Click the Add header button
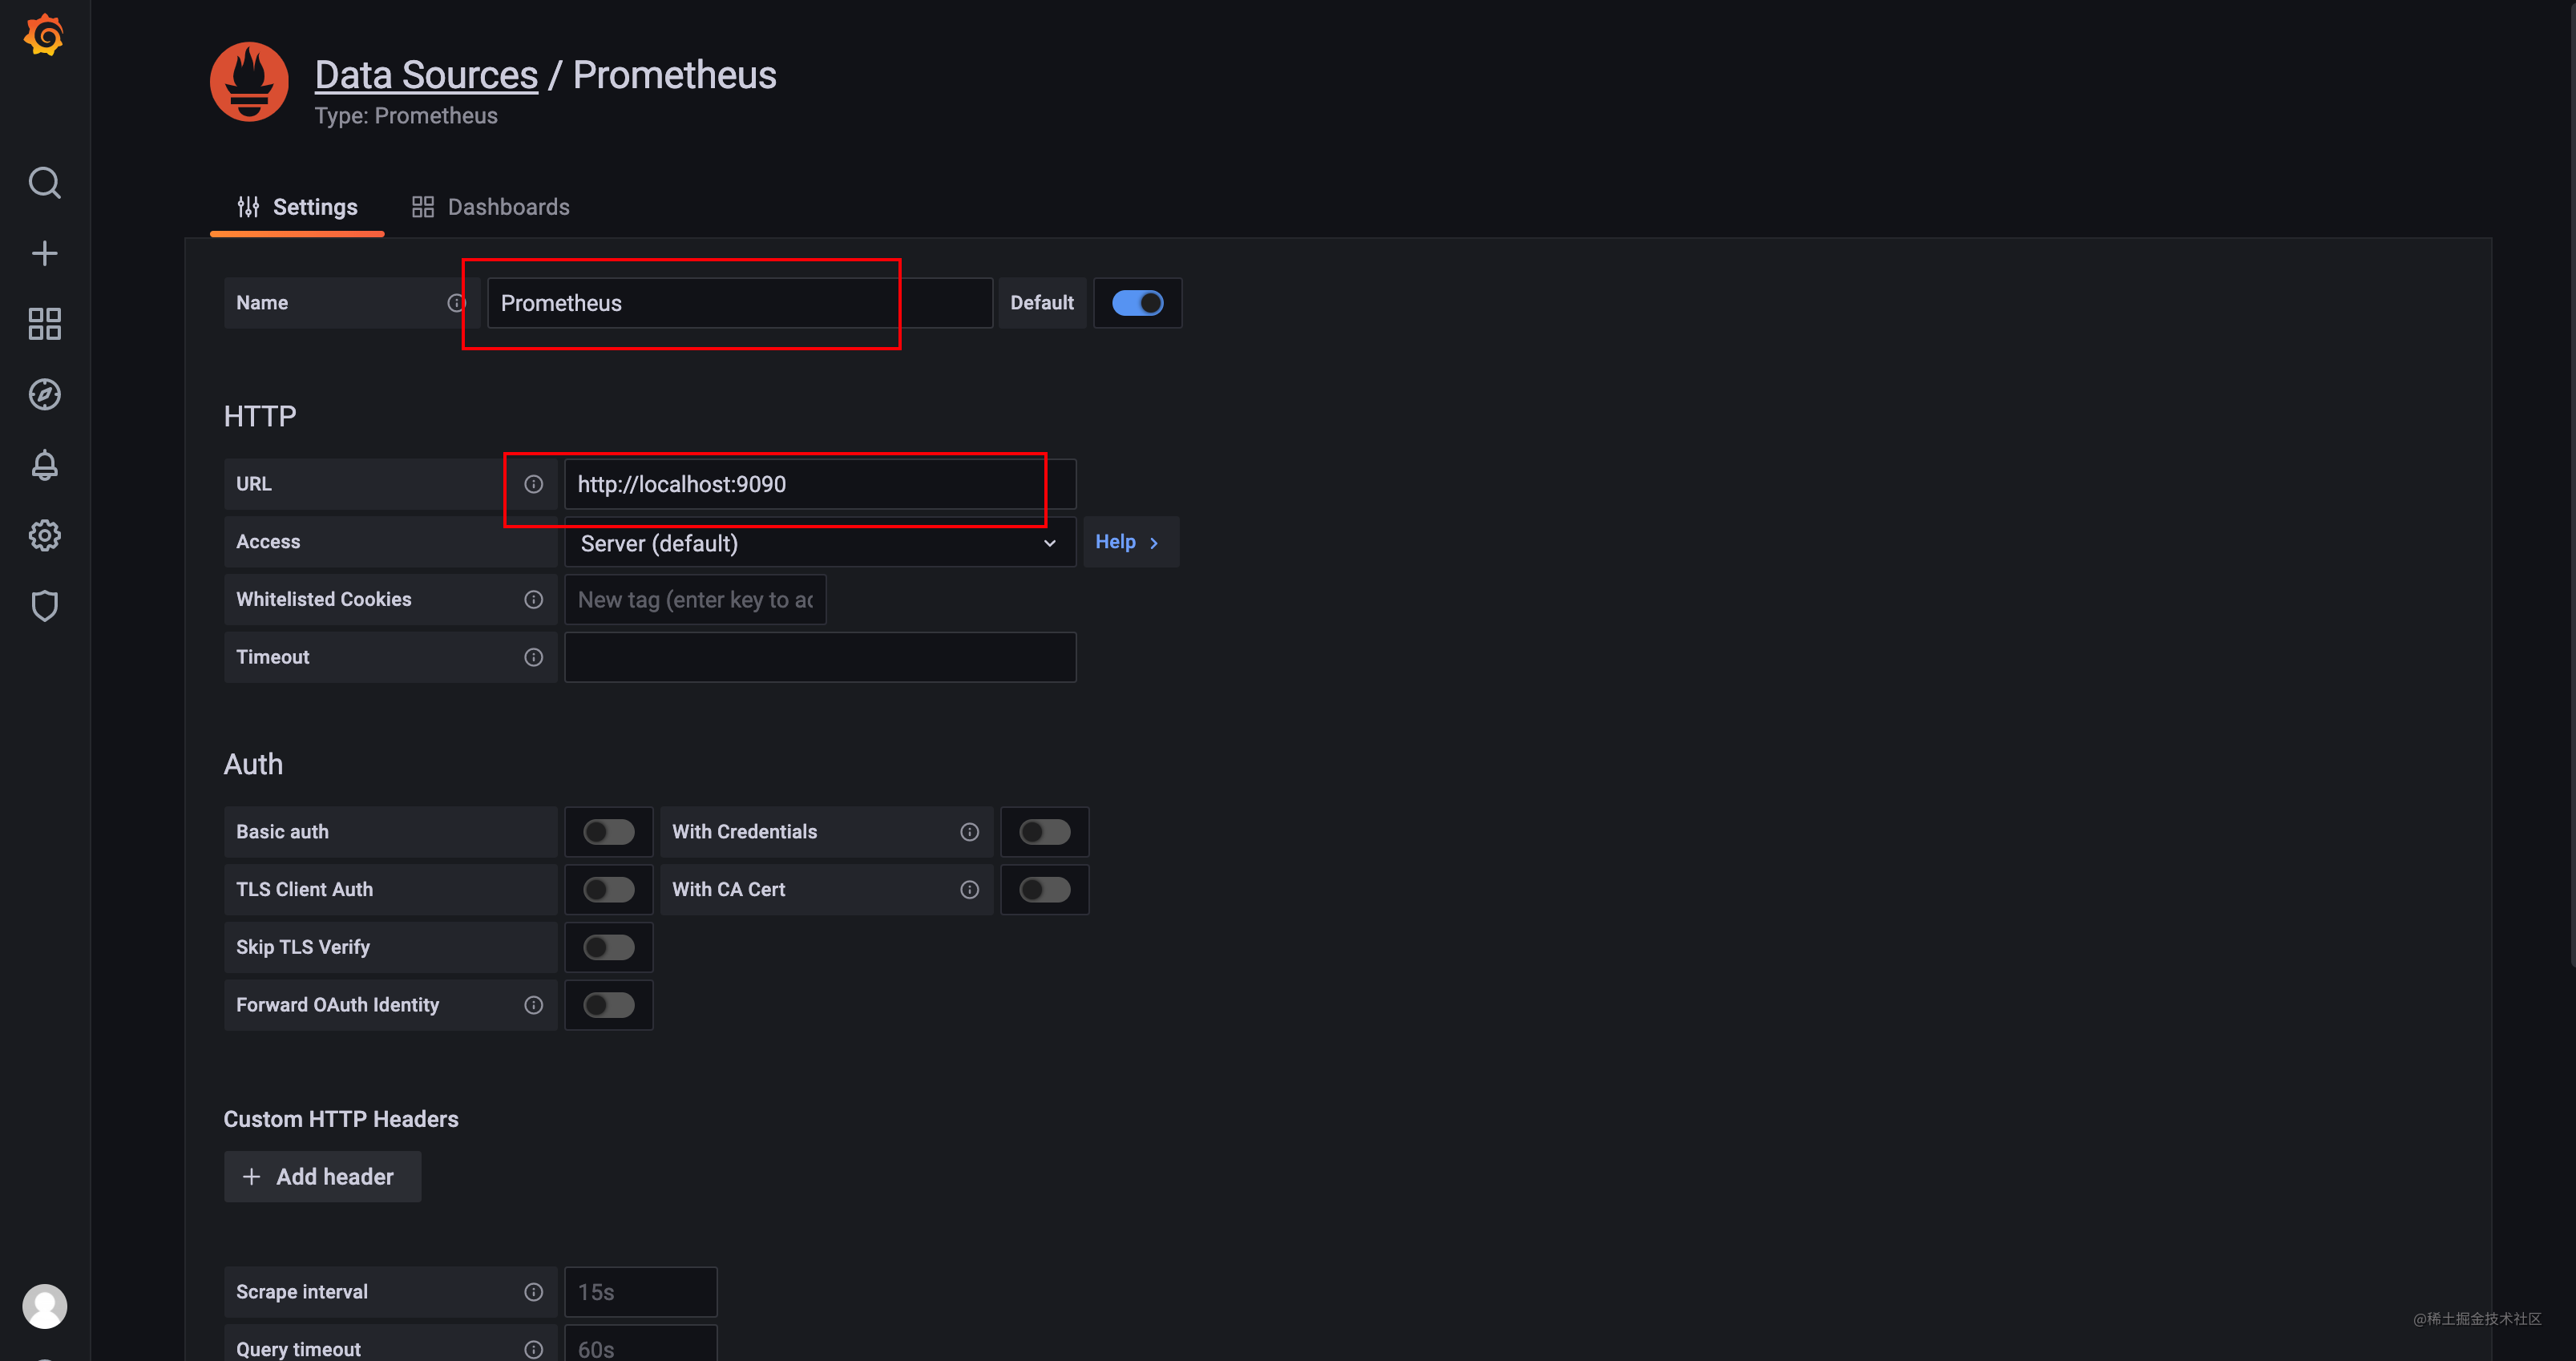This screenshot has height=1361, width=2576. (x=322, y=1177)
